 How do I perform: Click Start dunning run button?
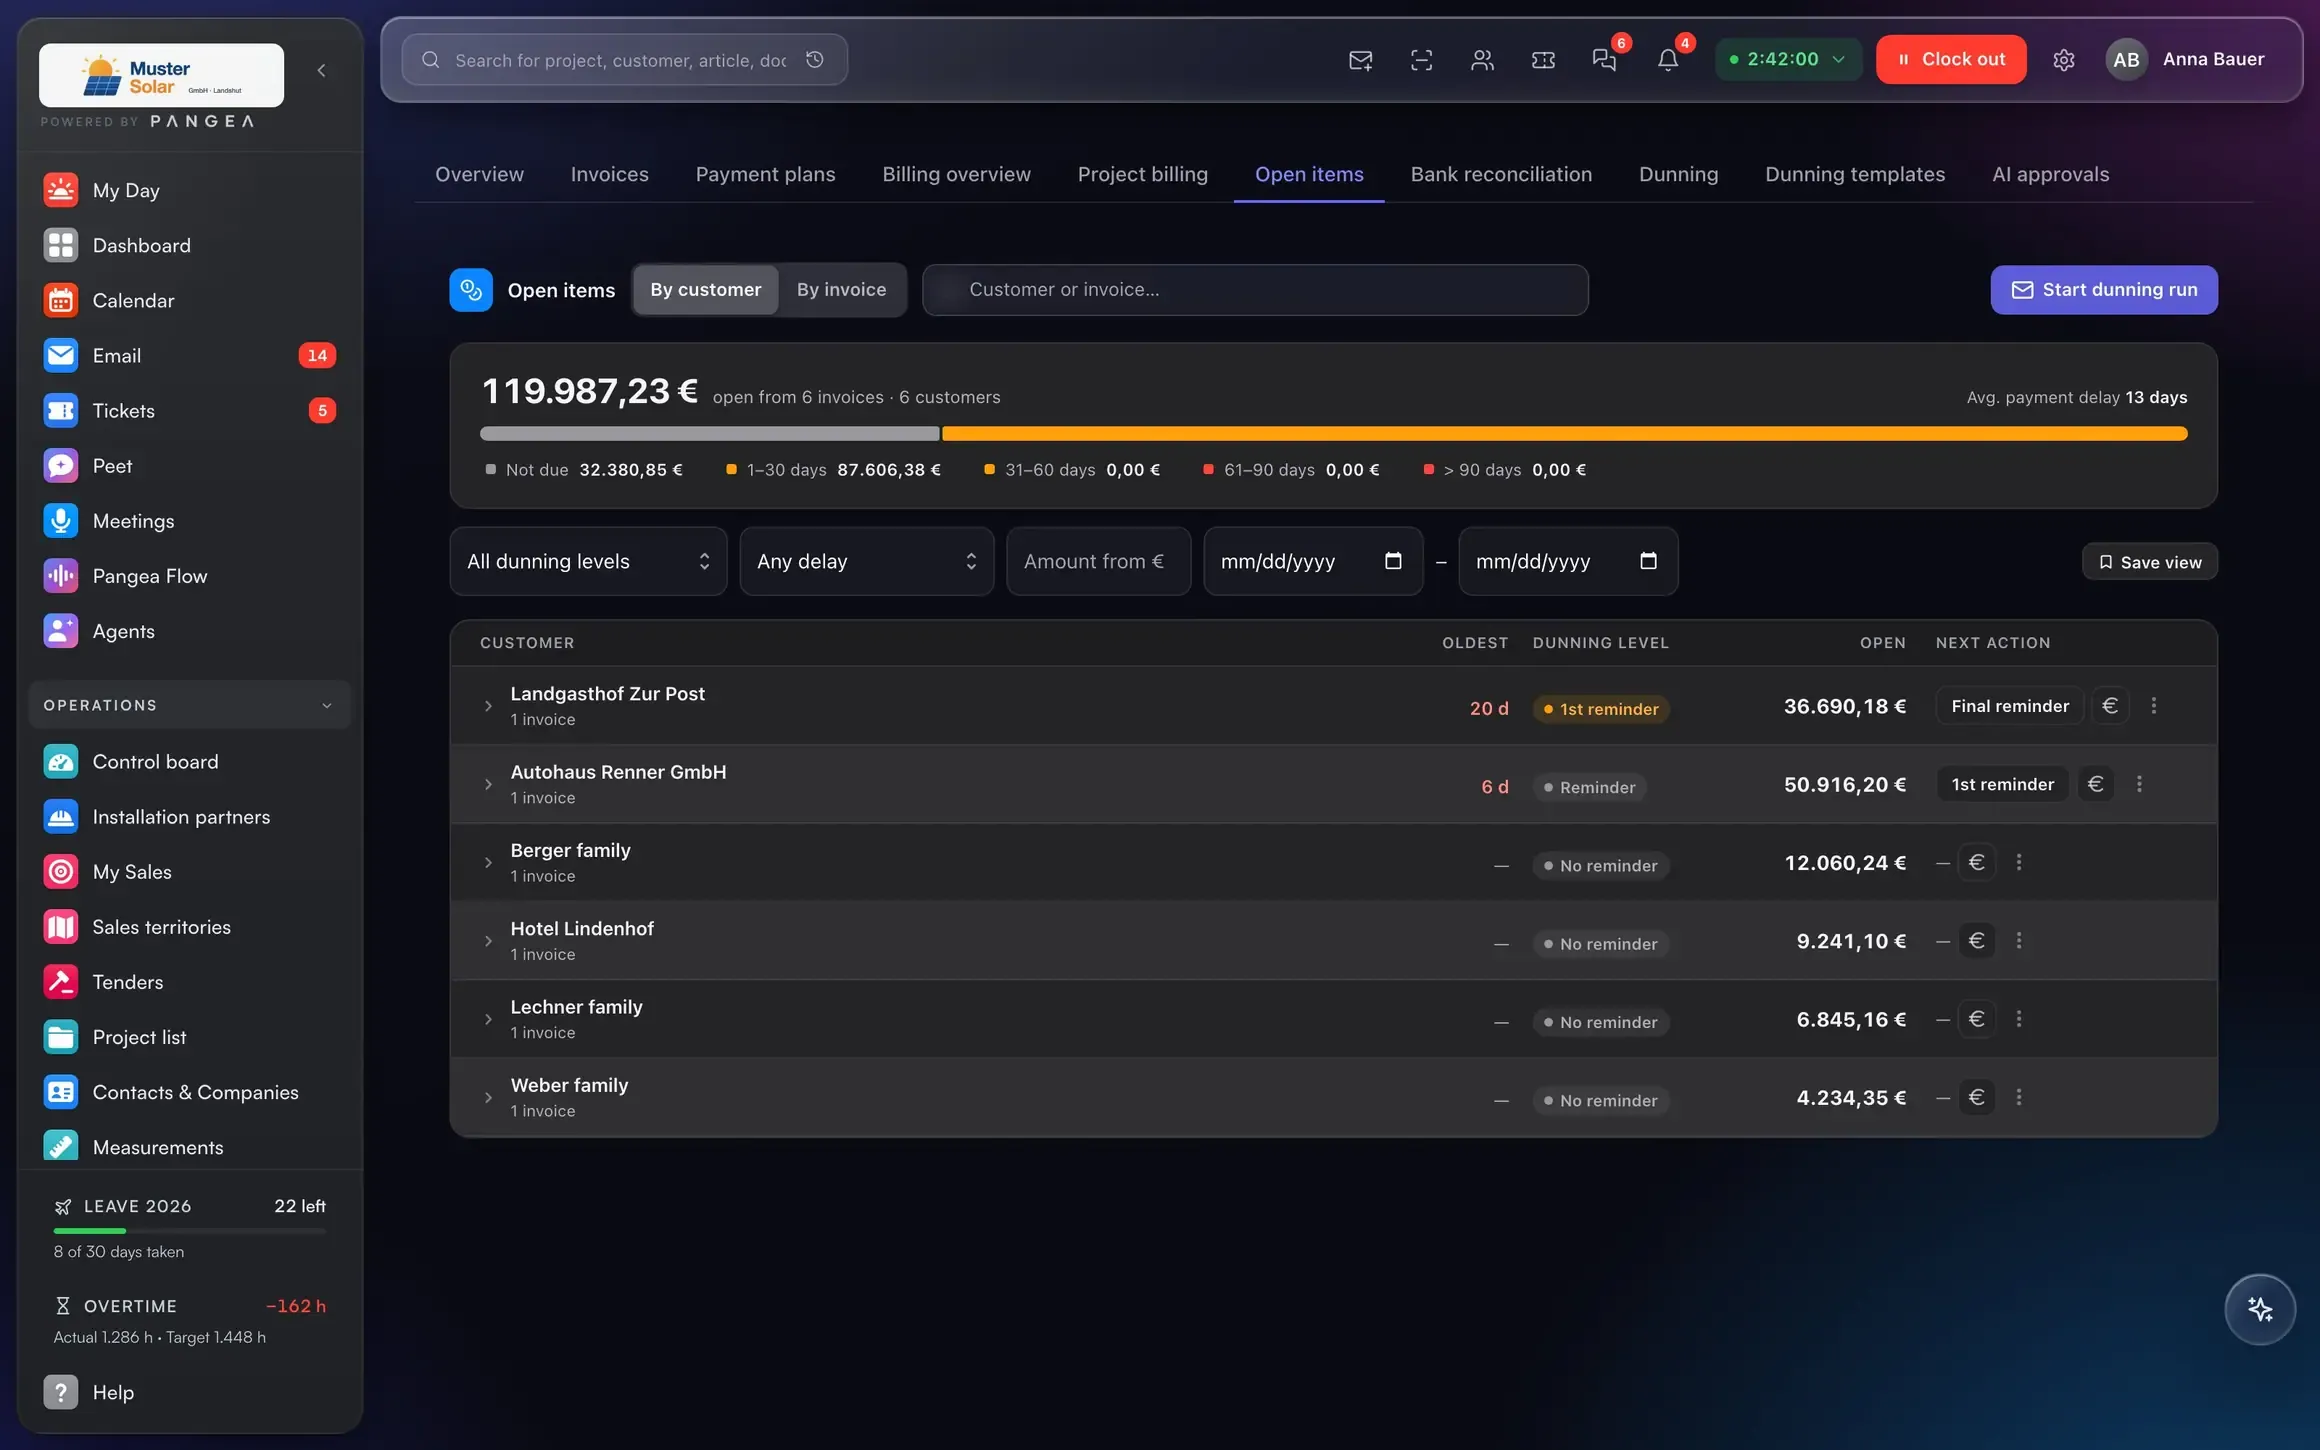[x=2104, y=290]
